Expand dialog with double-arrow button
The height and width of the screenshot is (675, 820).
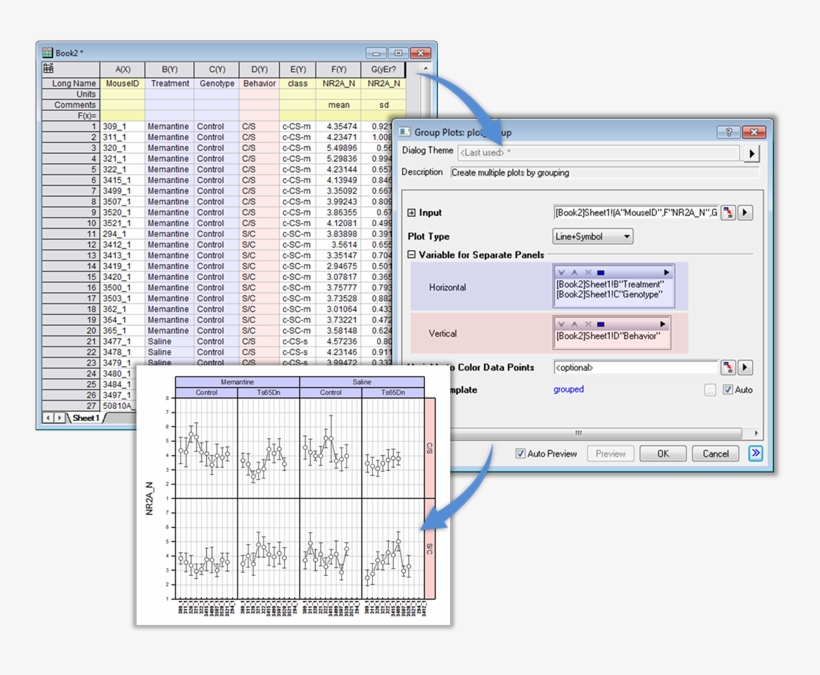pyautogui.click(x=755, y=453)
